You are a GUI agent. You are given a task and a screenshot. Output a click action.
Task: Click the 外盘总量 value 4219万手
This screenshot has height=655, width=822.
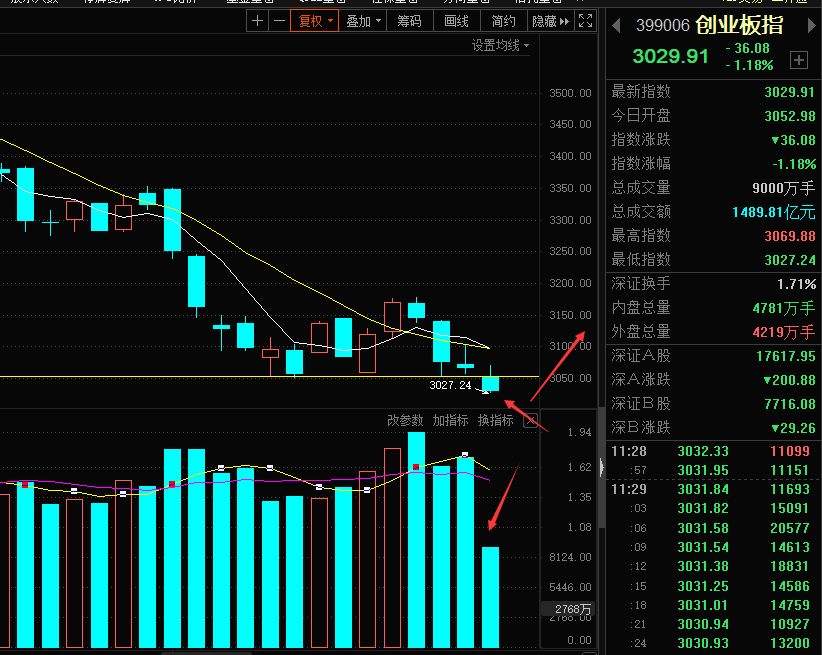coord(784,332)
